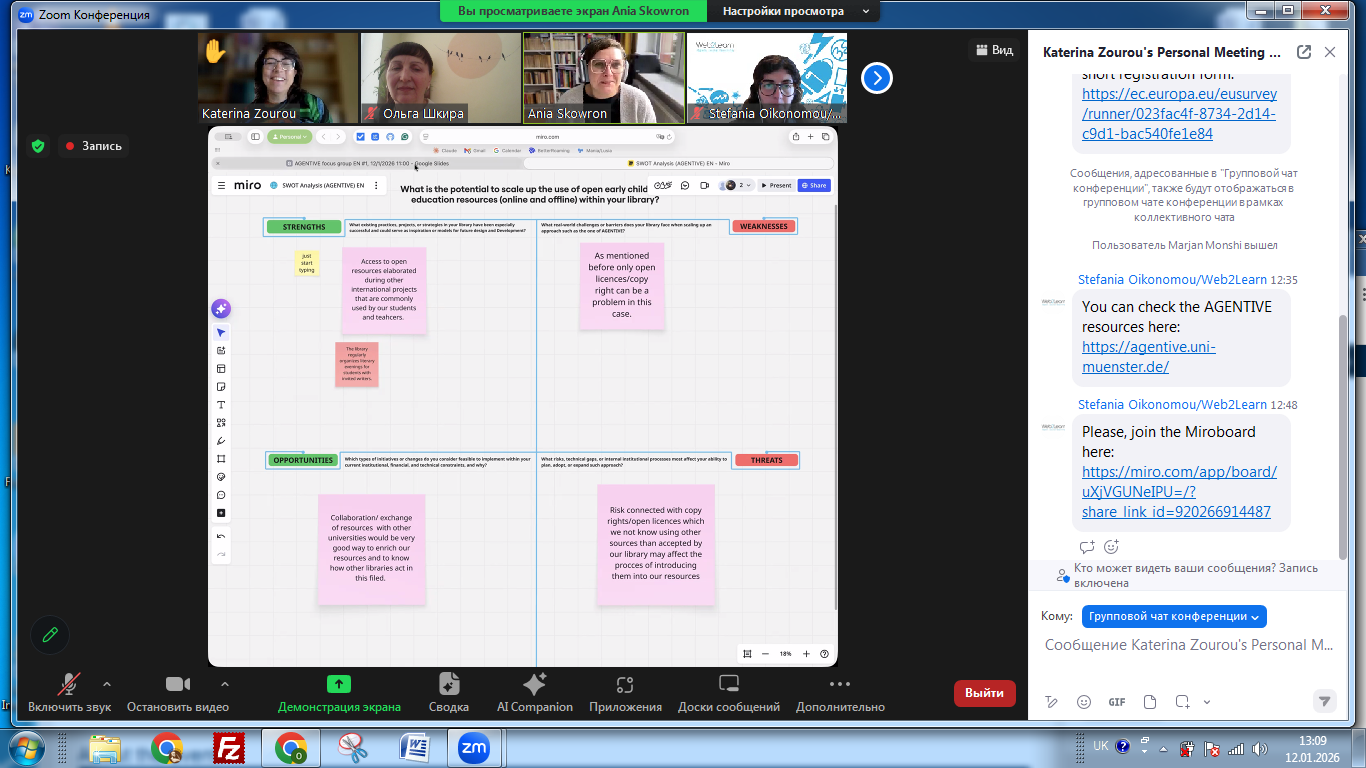Open the Кому recipient dropdown

tap(1174, 616)
